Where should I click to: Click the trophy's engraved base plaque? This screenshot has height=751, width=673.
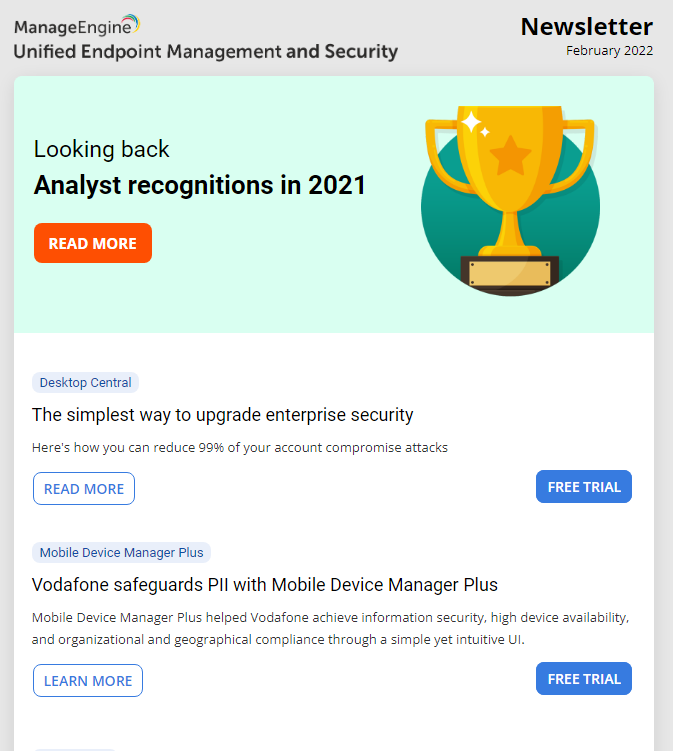pos(510,274)
